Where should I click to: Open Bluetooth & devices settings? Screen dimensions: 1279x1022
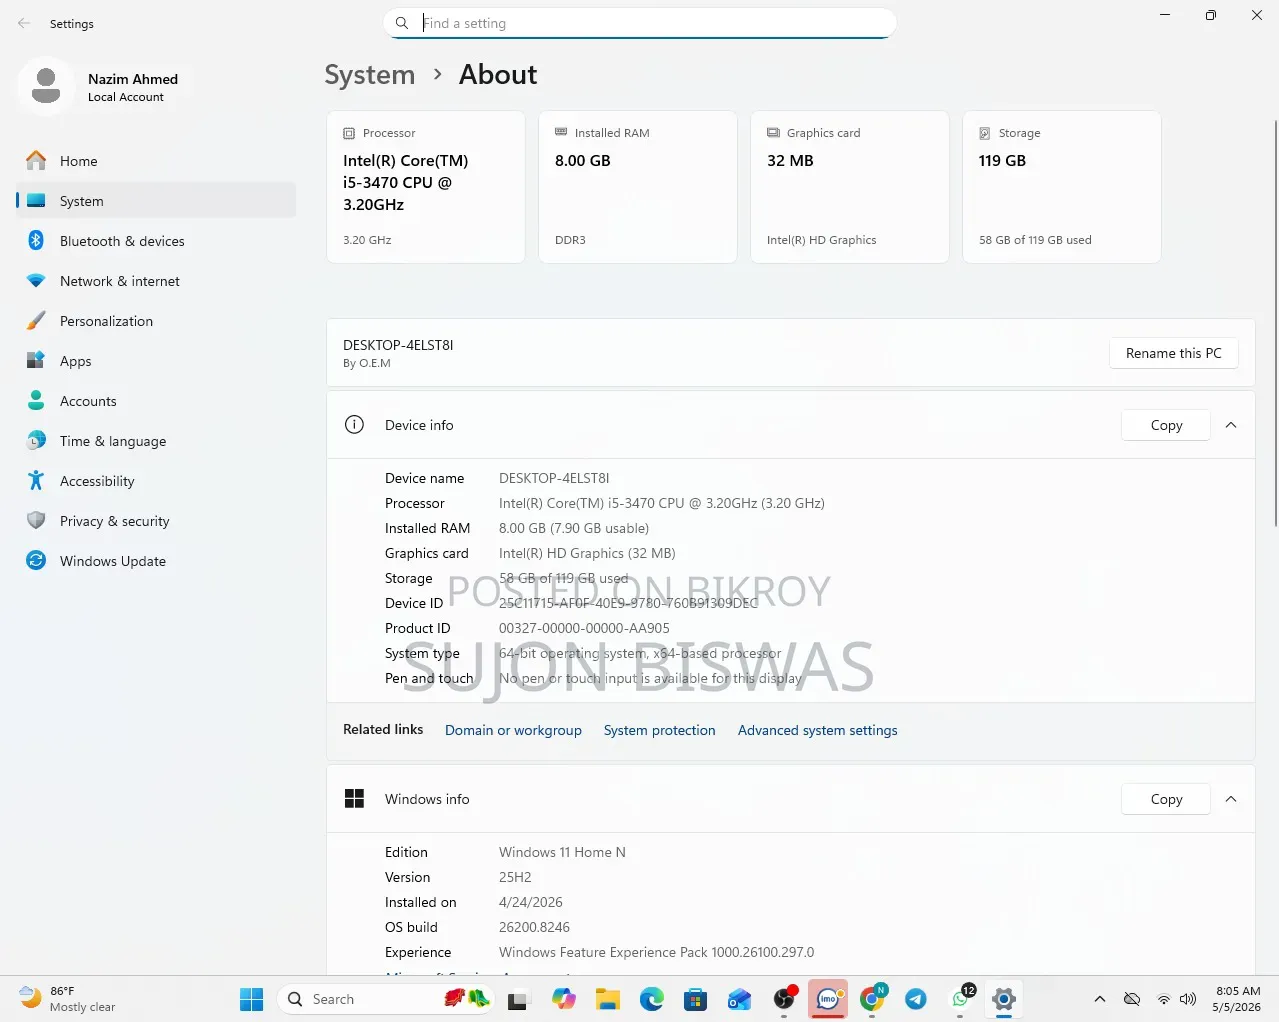coord(156,241)
